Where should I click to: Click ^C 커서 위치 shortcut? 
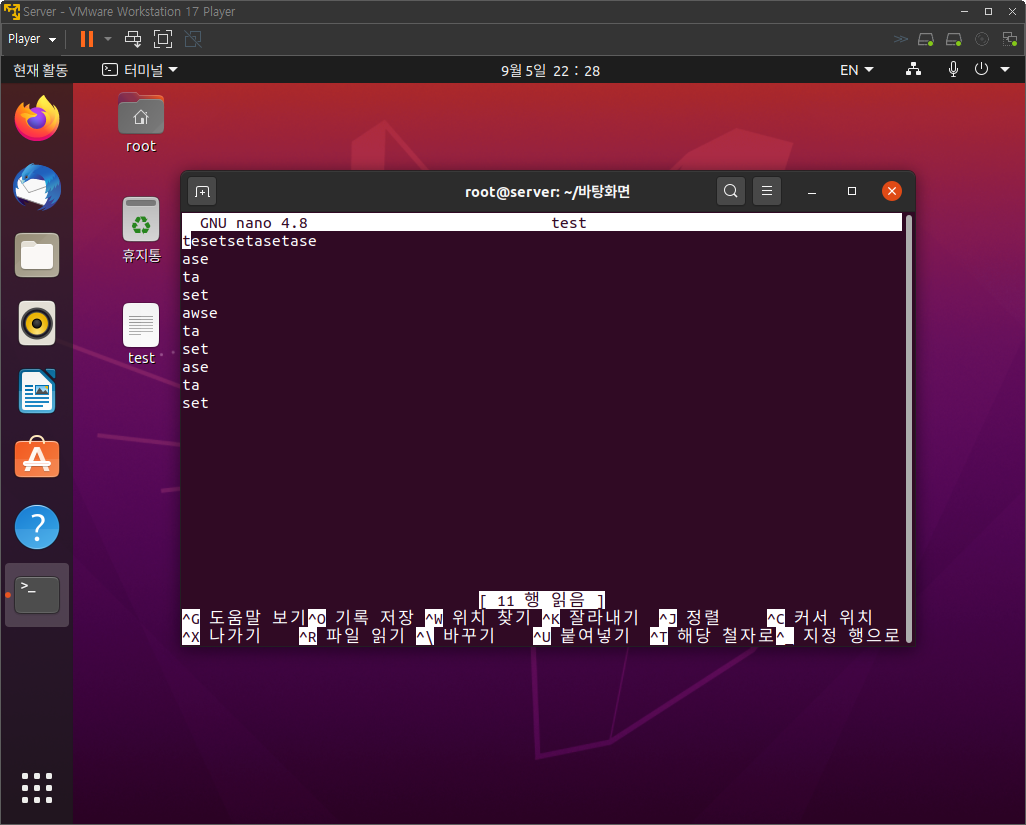pyautogui.click(x=820, y=618)
